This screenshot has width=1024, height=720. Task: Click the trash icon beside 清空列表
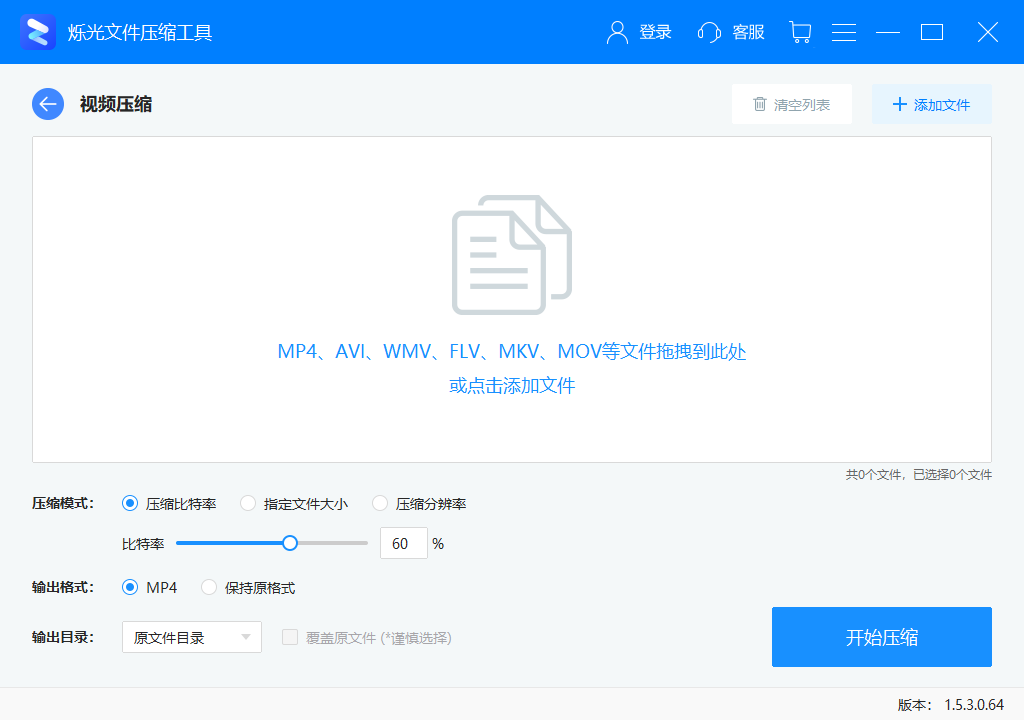point(761,104)
